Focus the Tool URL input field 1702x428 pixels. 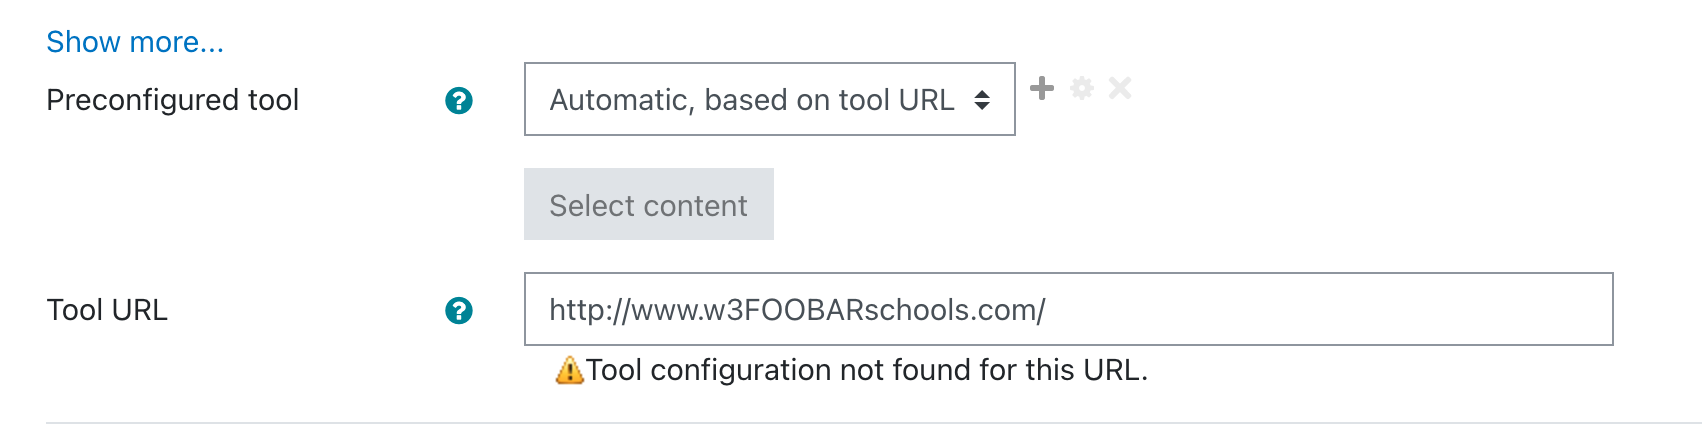coord(1069,309)
